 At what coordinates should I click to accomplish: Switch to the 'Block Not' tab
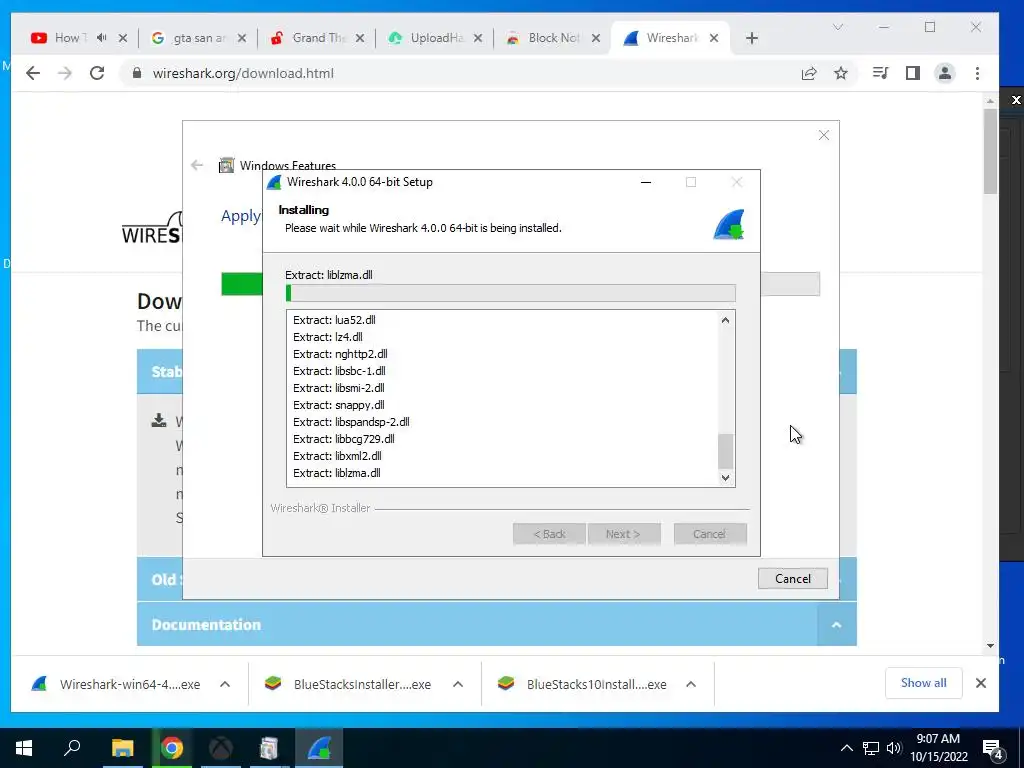point(552,38)
